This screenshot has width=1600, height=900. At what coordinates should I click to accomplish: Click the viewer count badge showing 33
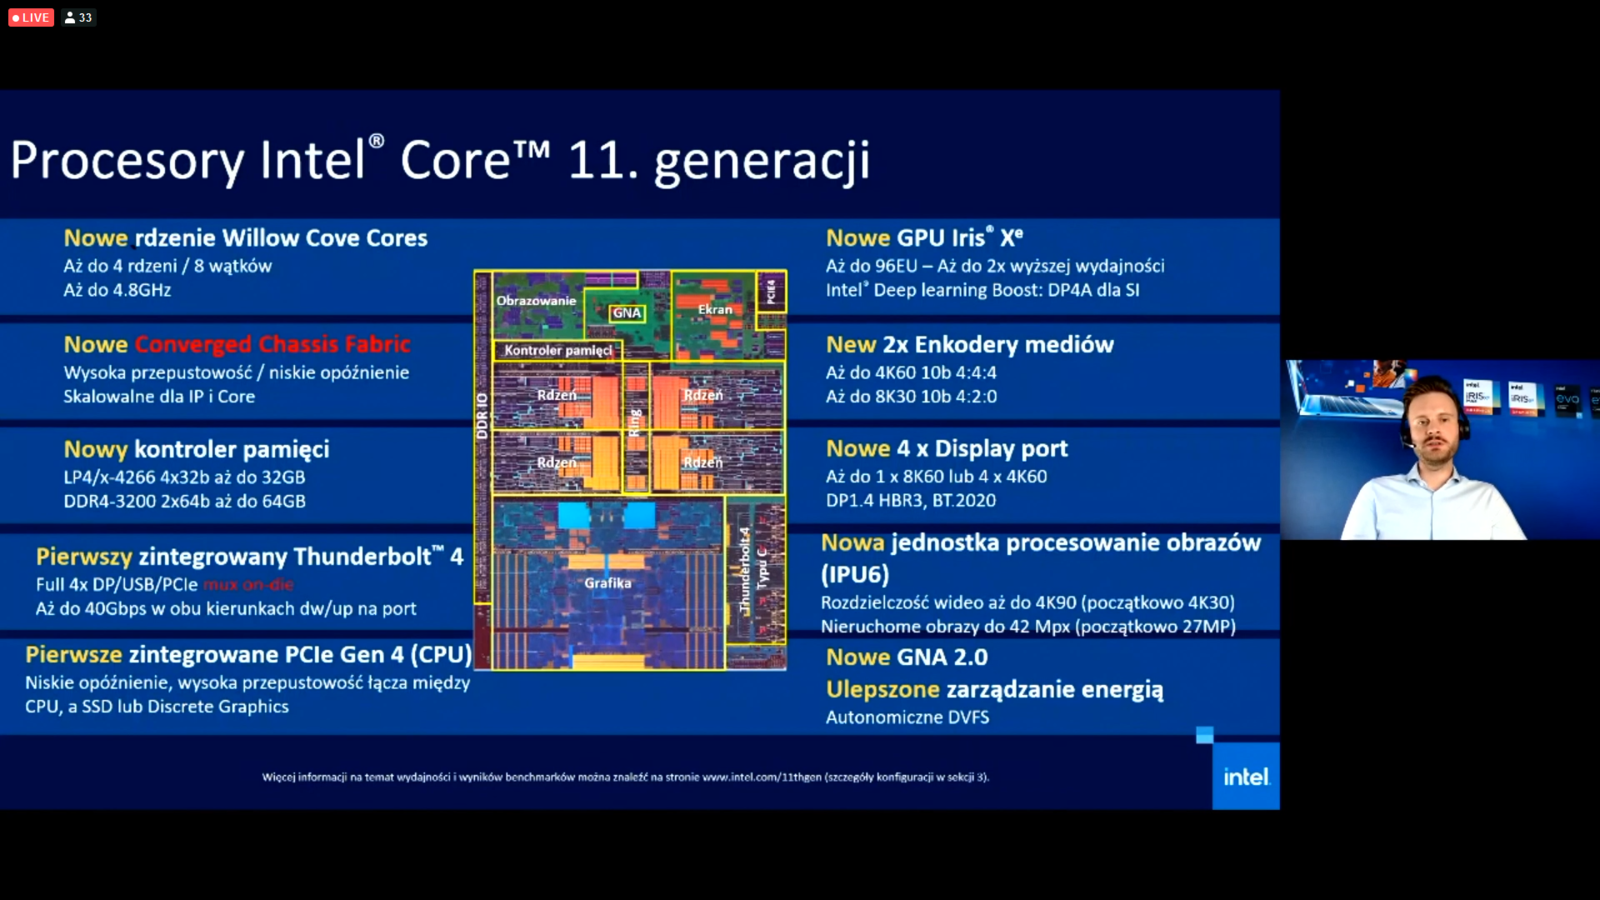[x=77, y=16]
